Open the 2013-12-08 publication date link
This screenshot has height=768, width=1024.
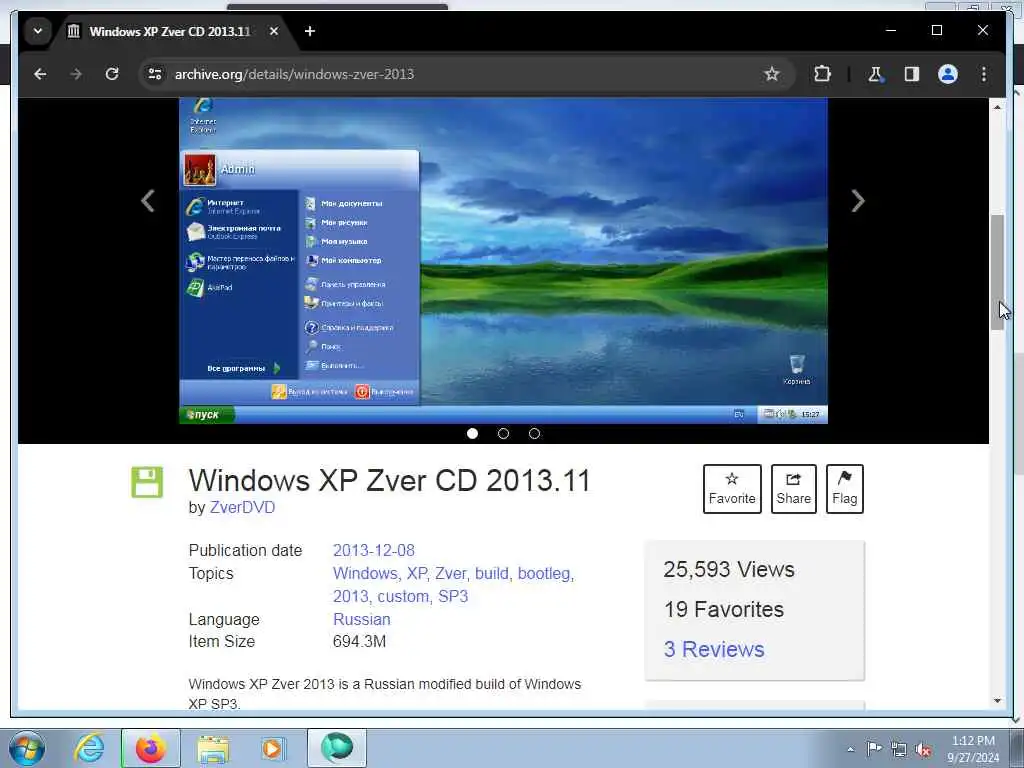click(374, 551)
